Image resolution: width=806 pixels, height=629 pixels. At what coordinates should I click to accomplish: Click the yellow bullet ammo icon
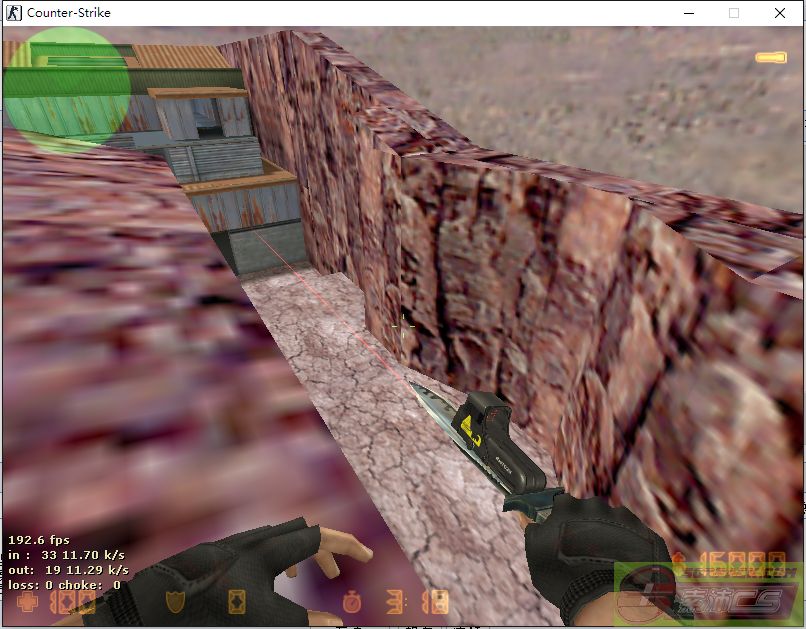[771, 57]
